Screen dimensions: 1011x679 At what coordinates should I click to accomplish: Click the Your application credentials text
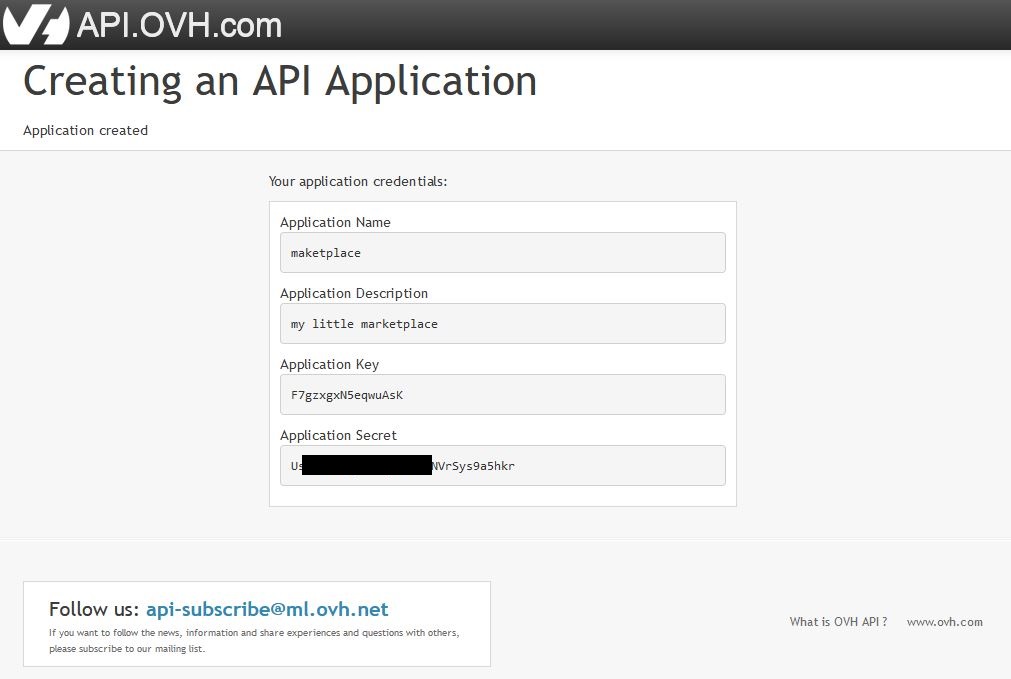(358, 182)
